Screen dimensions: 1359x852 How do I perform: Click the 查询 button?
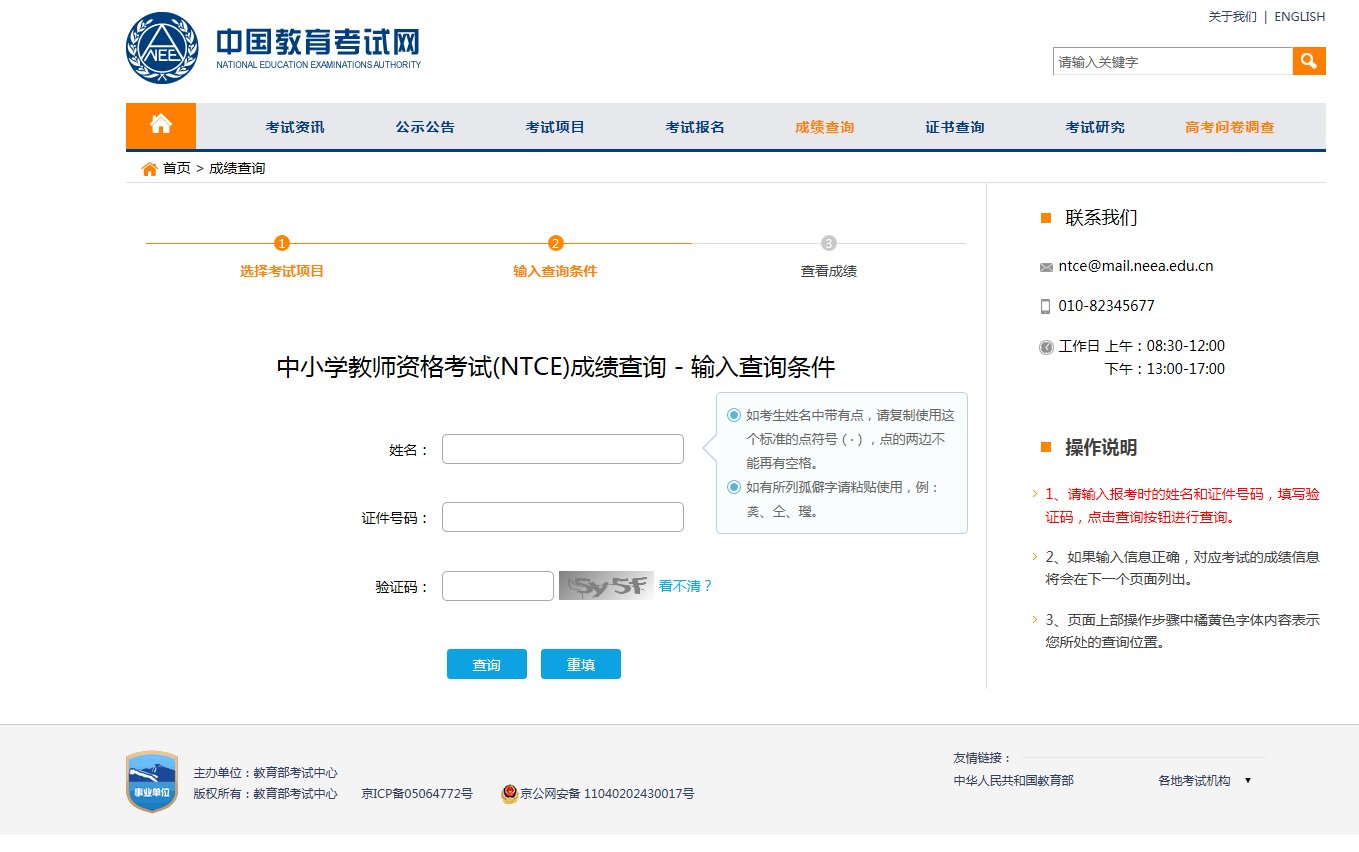(x=487, y=663)
